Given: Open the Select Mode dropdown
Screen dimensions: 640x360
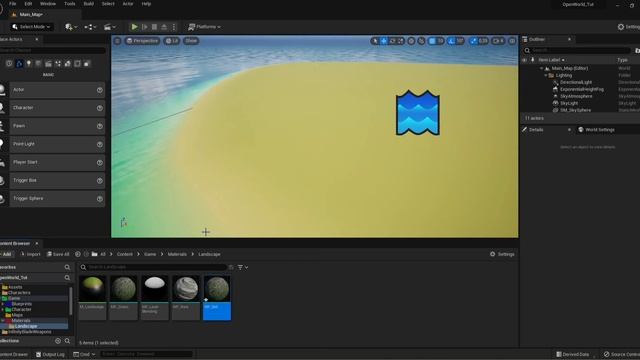Looking at the screenshot, I should [x=31, y=27].
